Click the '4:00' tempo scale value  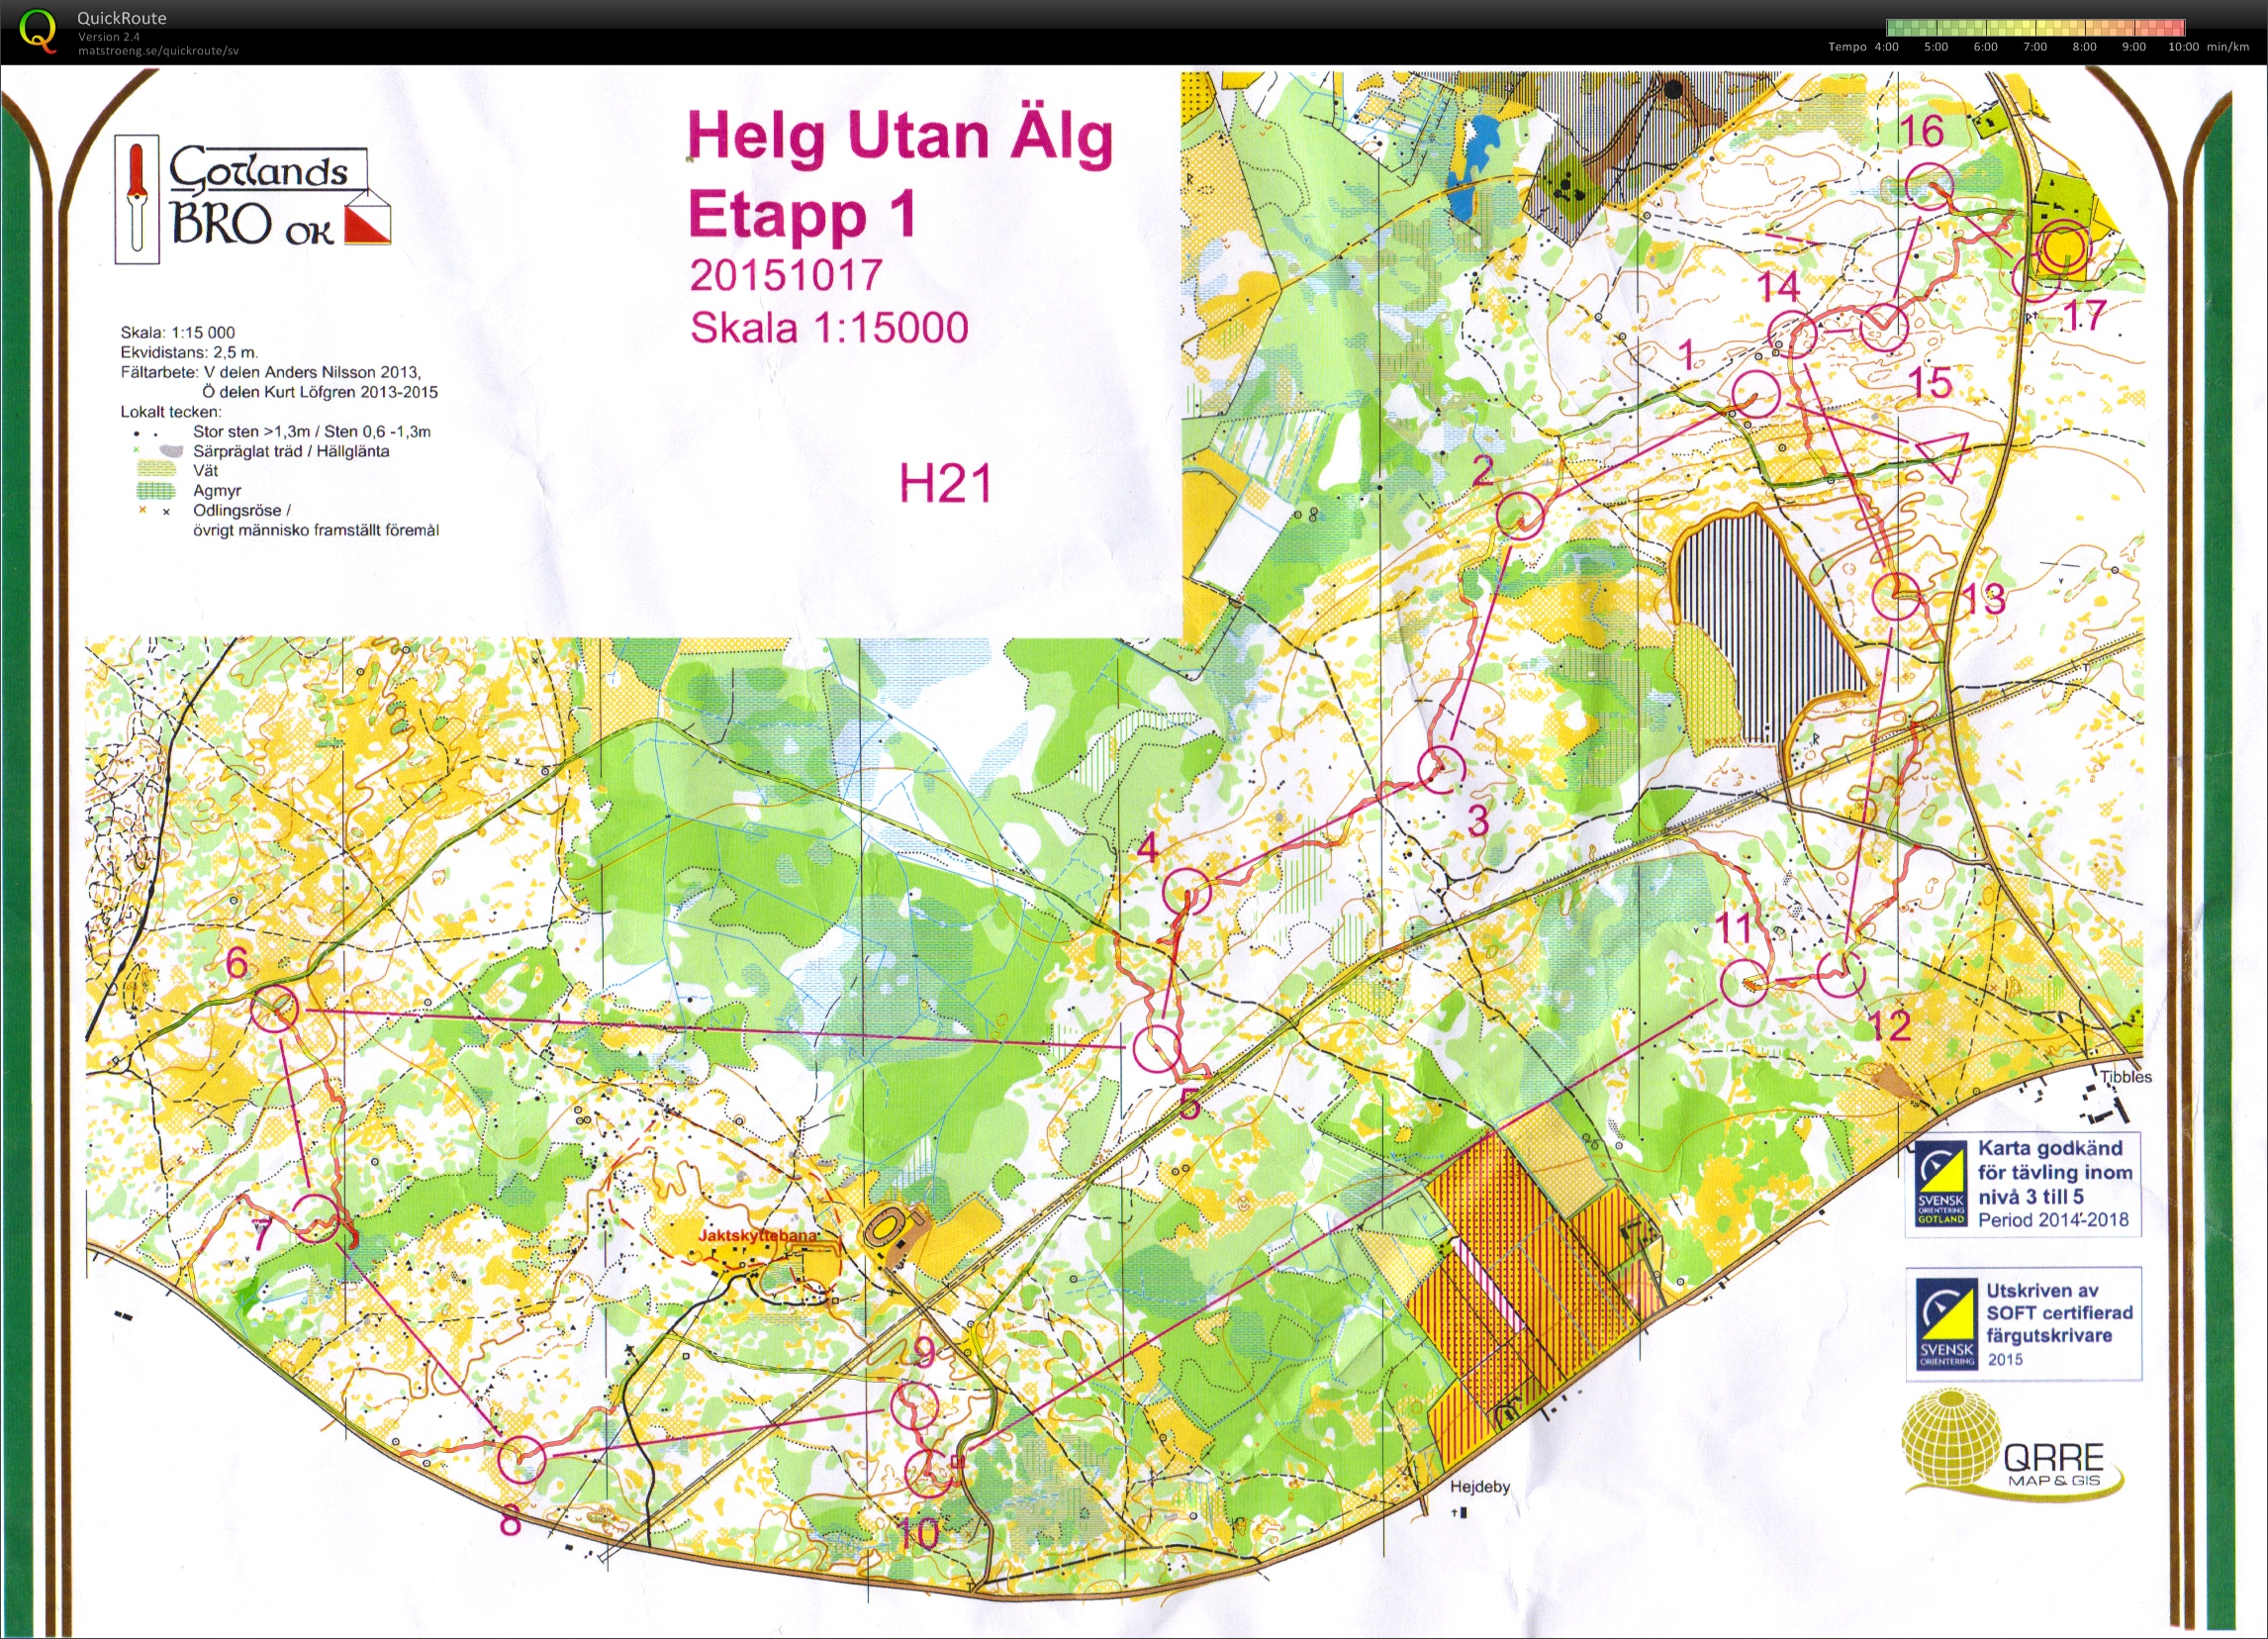point(1886,47)
